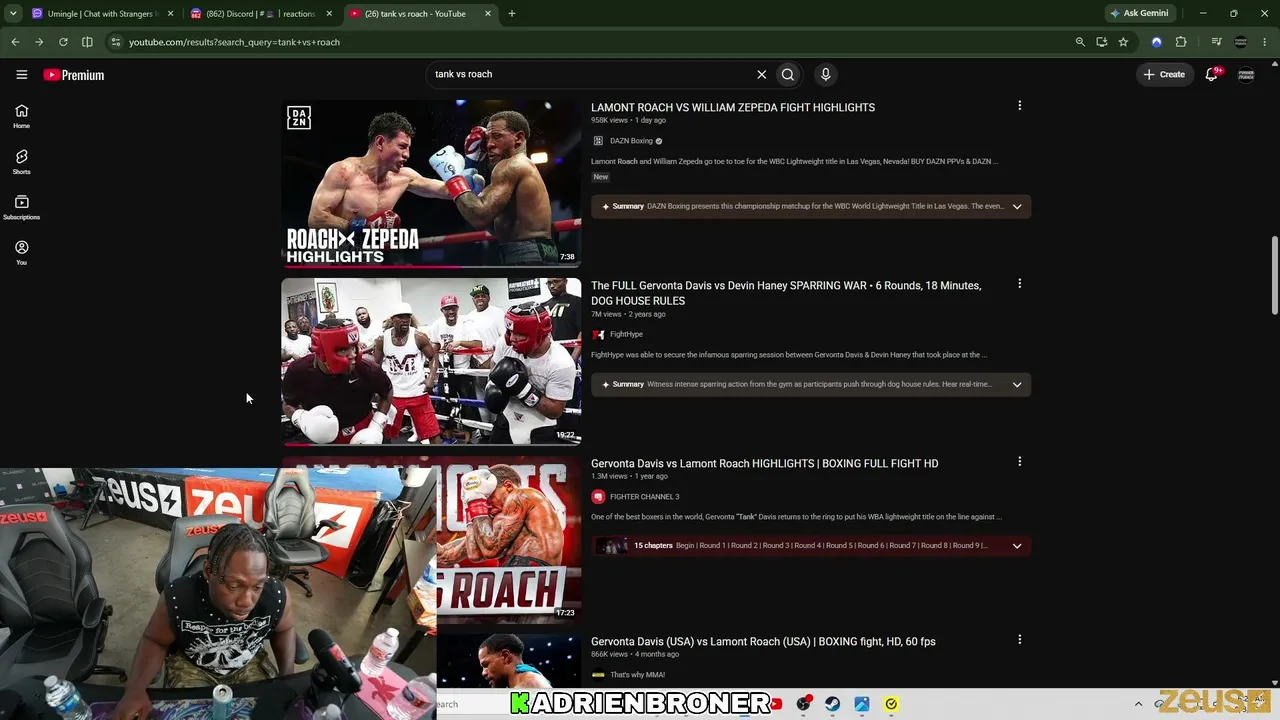This screenshot has width=1280, height=720.
Task: Open the That's why MMA! channel
Action: click(637, 675)
